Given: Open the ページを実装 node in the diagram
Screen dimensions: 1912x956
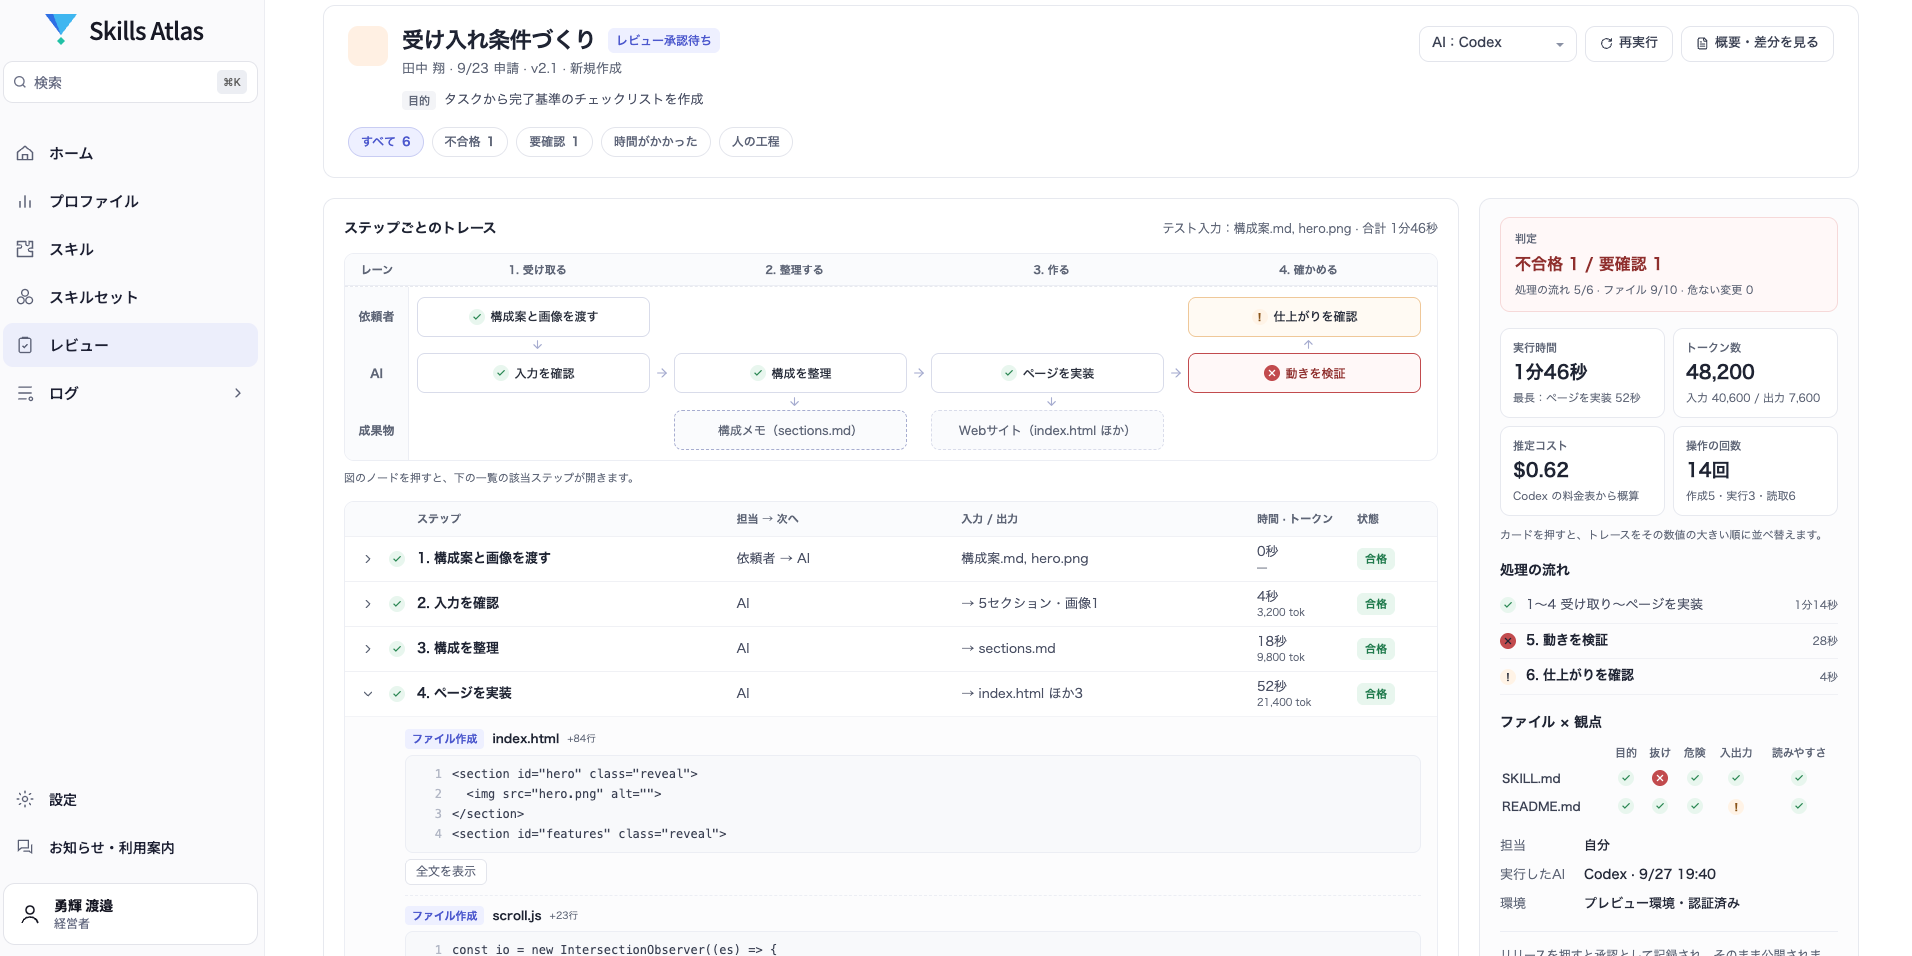Looking at the screenshot, I should pos(1047,373).
